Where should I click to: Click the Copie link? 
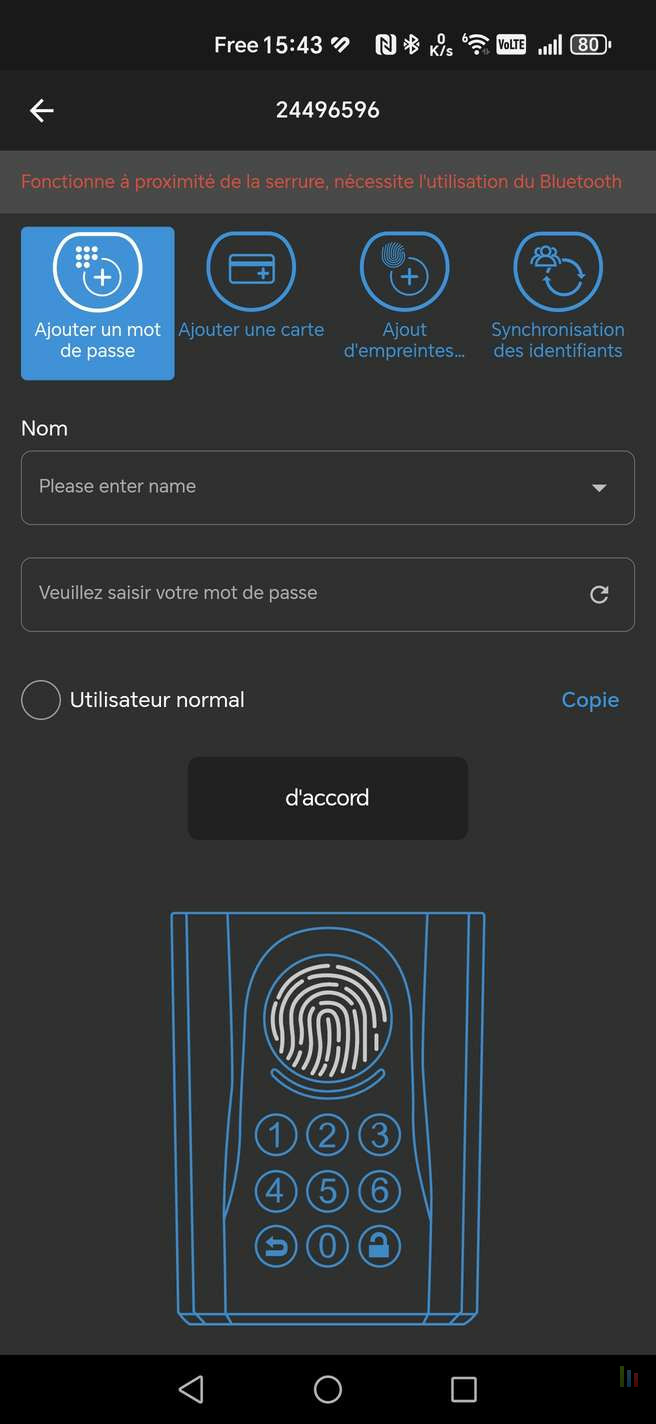[590, 700]
